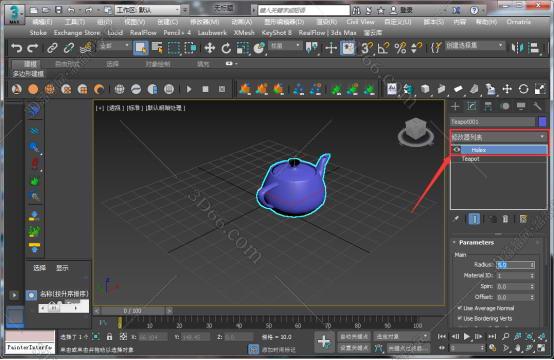Click the Mirror tool icon
The image size is (554, 360).
pos(518,48)
